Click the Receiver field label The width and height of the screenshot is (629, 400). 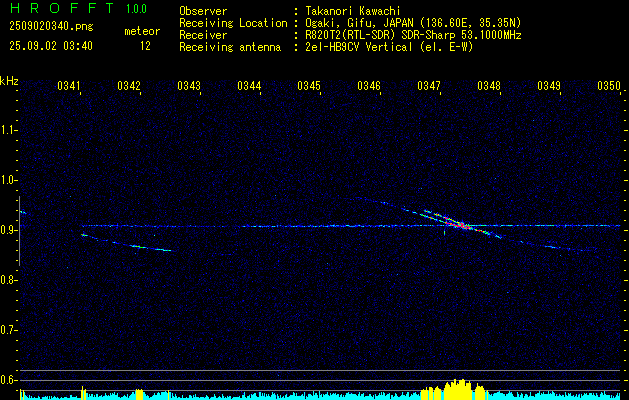point(203,35)
